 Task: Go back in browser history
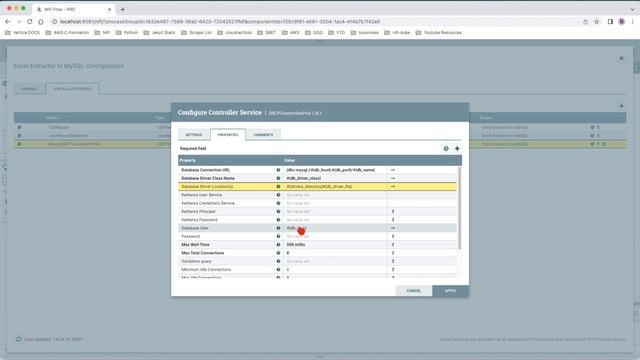8,22
